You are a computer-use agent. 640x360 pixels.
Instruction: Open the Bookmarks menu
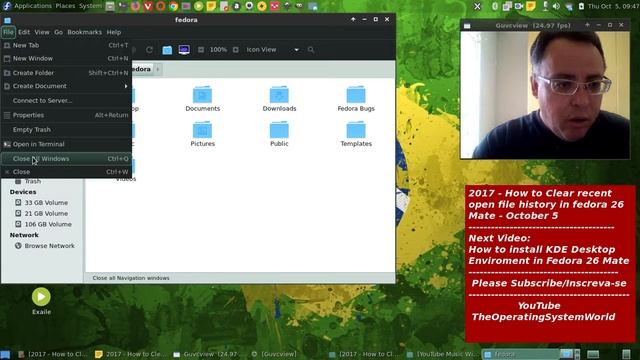[x=84, y=32]
